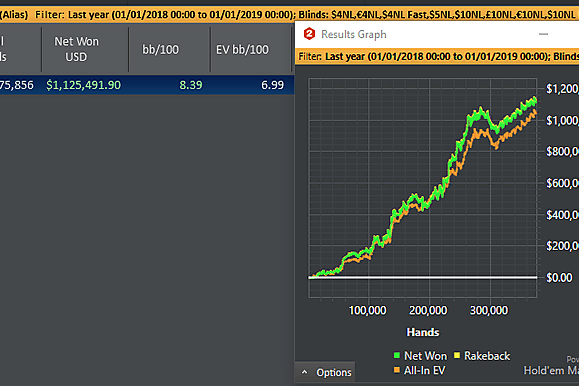Click the Net Won legend label
This screenshot has width=579, height=386.
425,356
